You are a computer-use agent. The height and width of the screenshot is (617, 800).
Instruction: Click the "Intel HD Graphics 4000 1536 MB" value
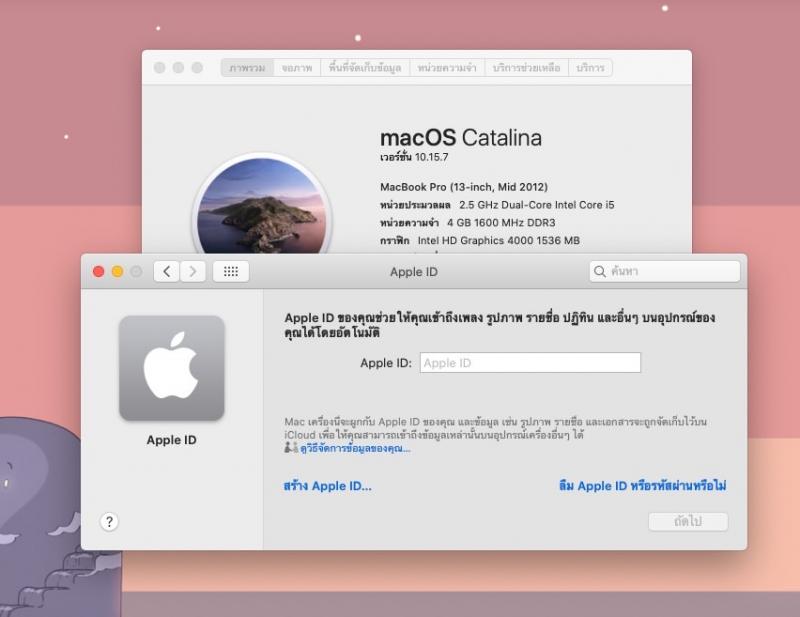(498, 241)
